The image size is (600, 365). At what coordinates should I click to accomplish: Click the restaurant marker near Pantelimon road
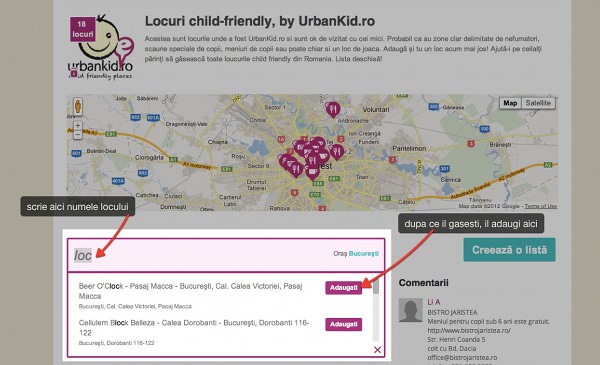click(337, 153)
